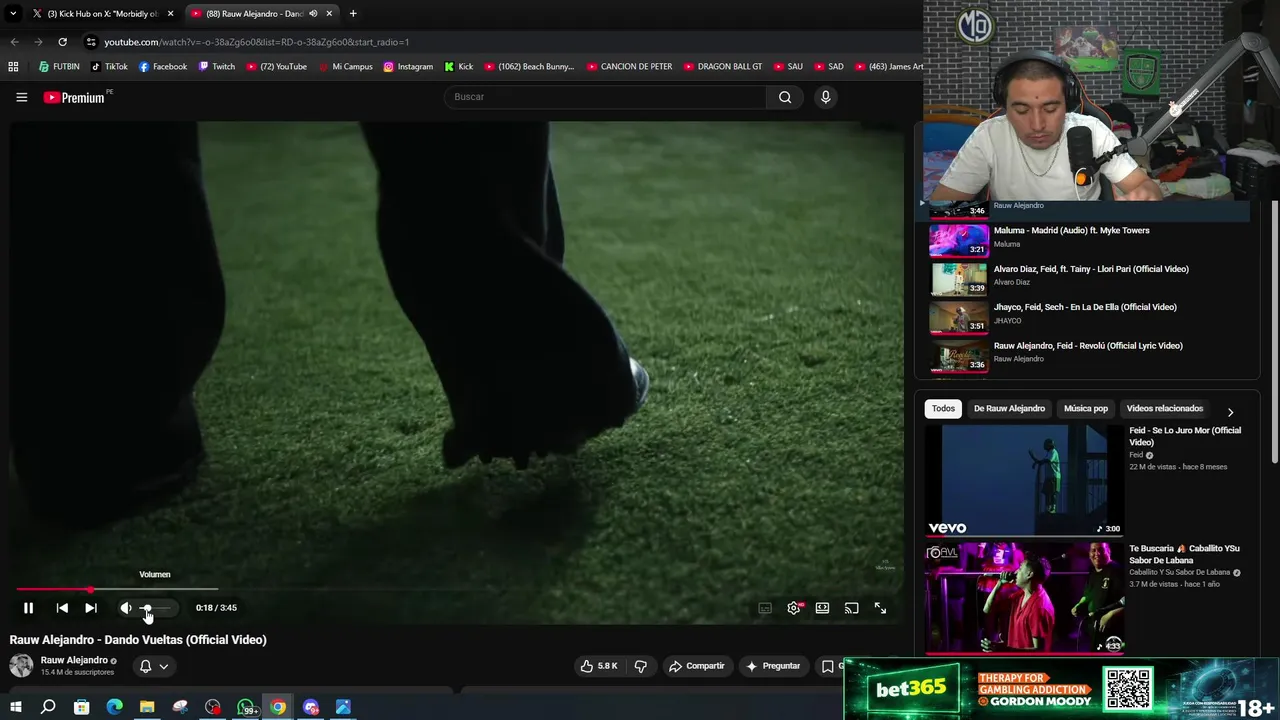Start voice search with microphone icon
The width and height of the screenshot is (1280, 720).
tap(825, 97)
